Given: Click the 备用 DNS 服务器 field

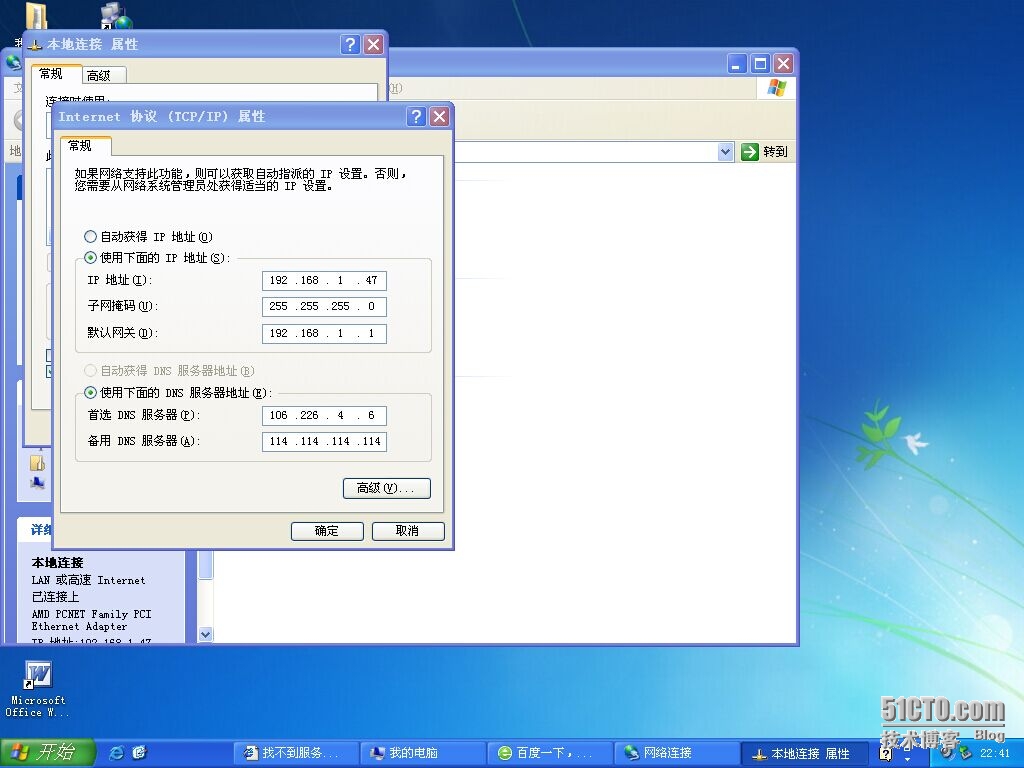Looking at the screenshot, I should pos(324,441).
